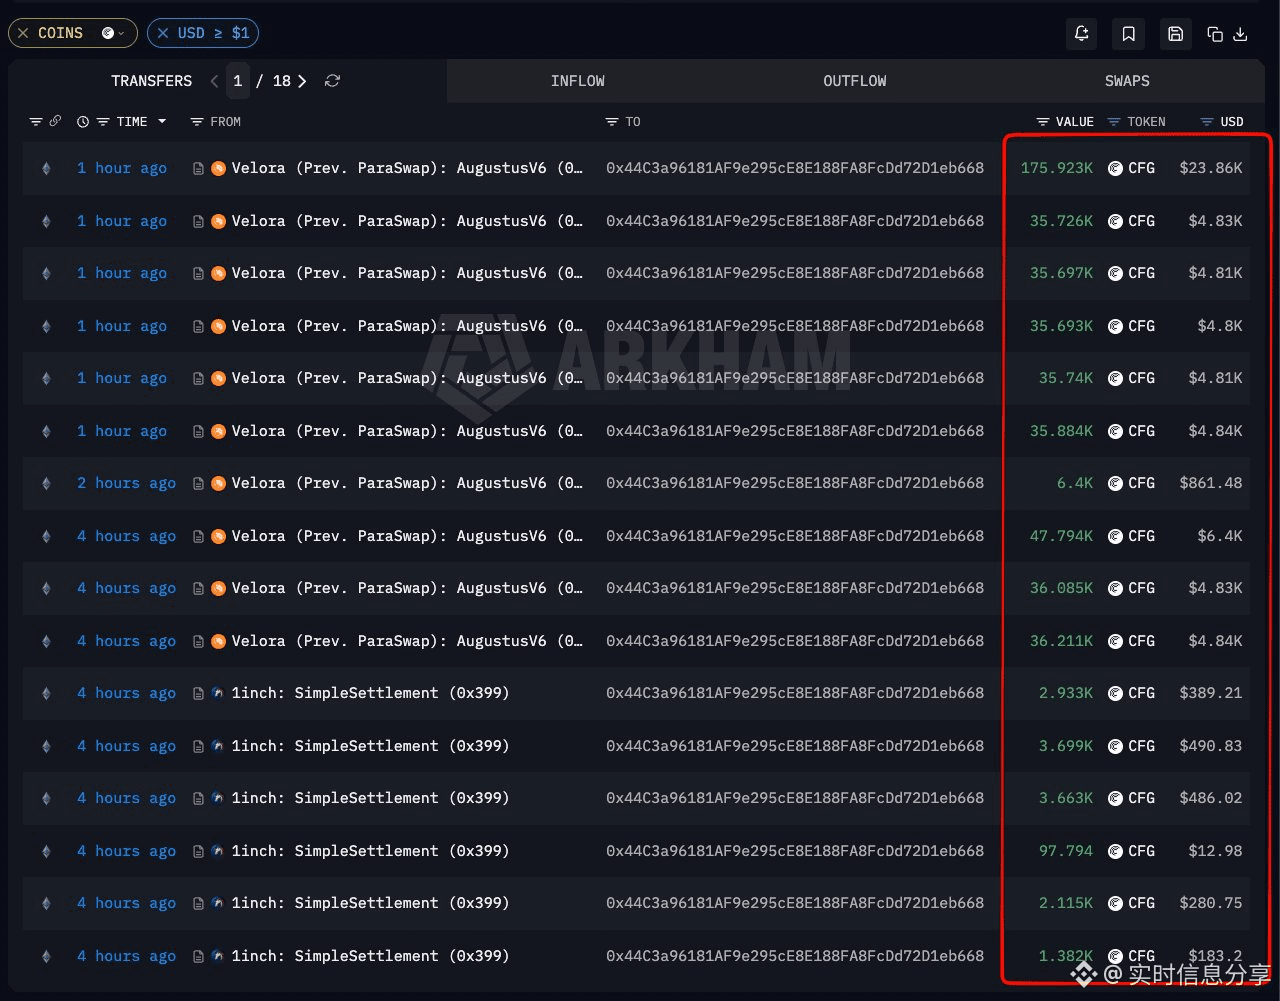Switch to the SWAPS tab
The width and height of the screenshot is (1280, 1001).
click(1127, 81)
